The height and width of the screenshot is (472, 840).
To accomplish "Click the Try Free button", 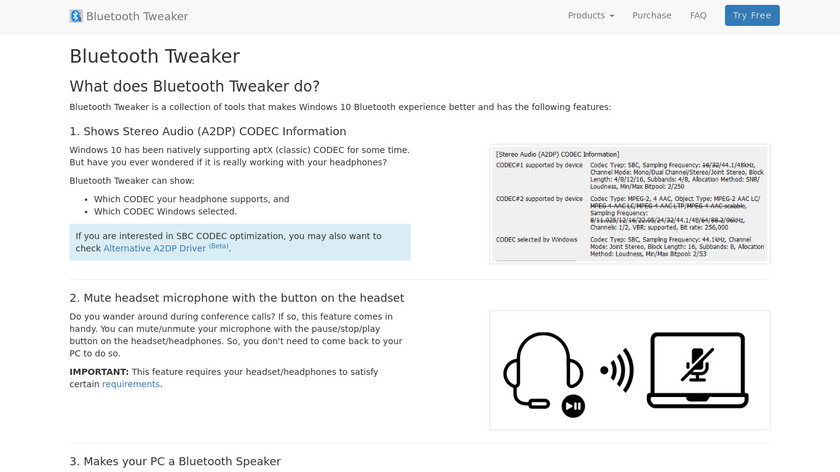I will tap(752, 16).
